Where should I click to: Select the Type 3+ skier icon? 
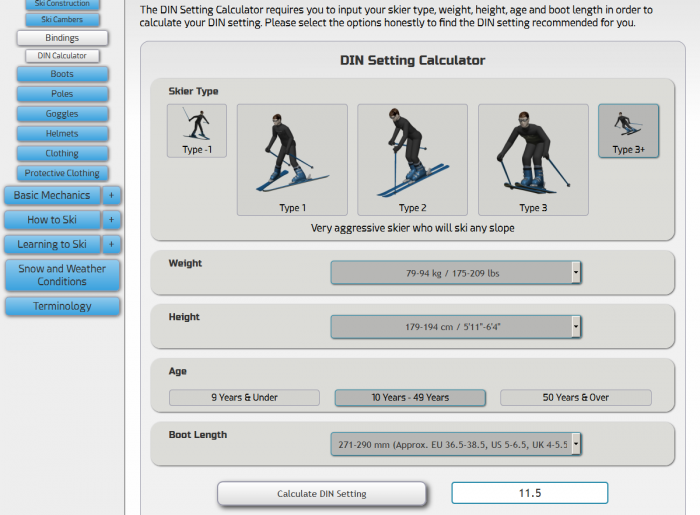click(x=629, y=131)
